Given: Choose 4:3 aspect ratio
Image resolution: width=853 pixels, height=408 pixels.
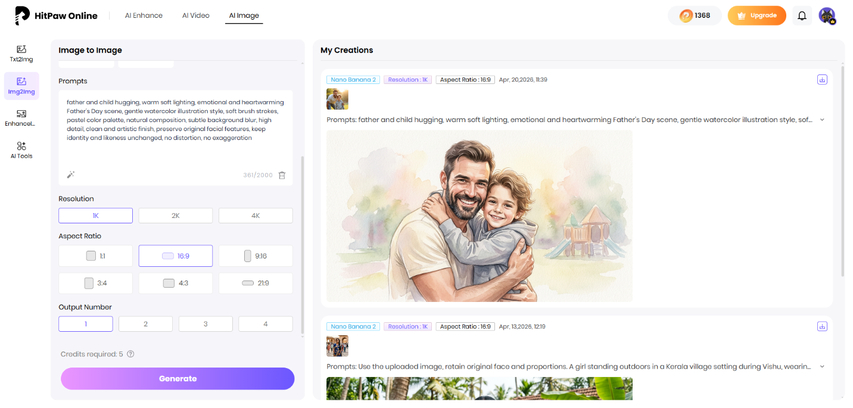Looking at the screenshot, I should click(176, 283).
